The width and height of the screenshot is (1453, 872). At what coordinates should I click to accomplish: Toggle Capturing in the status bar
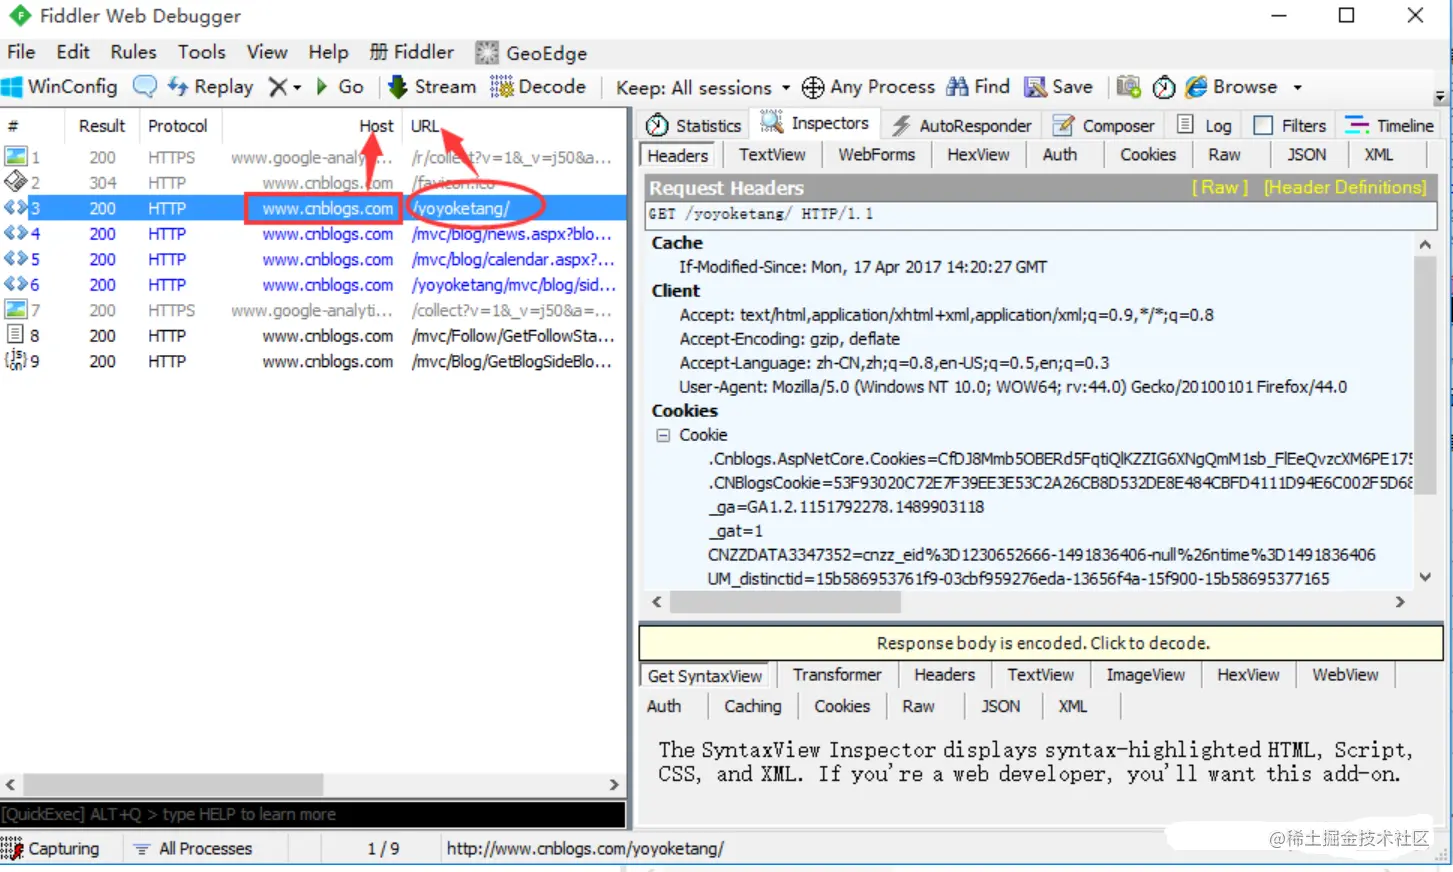pyautogui.click(x=51, y=849)
